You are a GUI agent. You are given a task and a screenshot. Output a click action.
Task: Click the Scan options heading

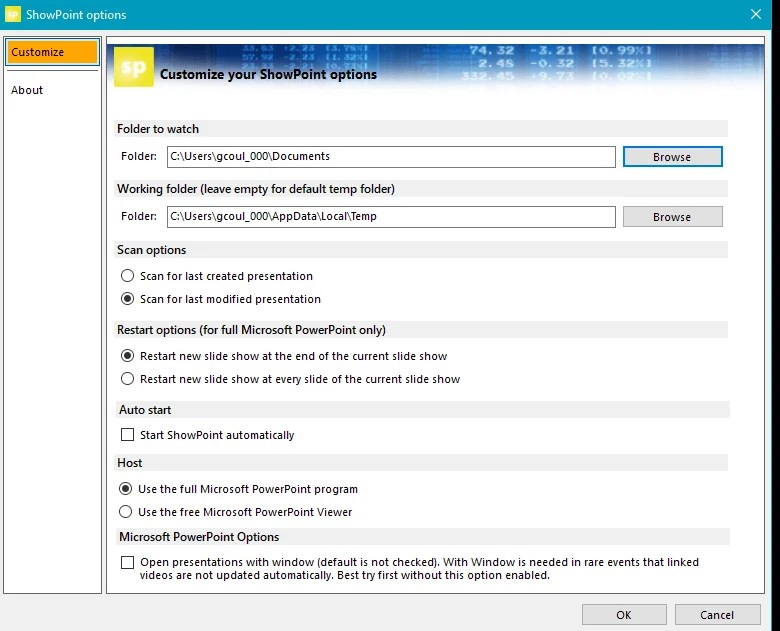(x=151, y=250)
